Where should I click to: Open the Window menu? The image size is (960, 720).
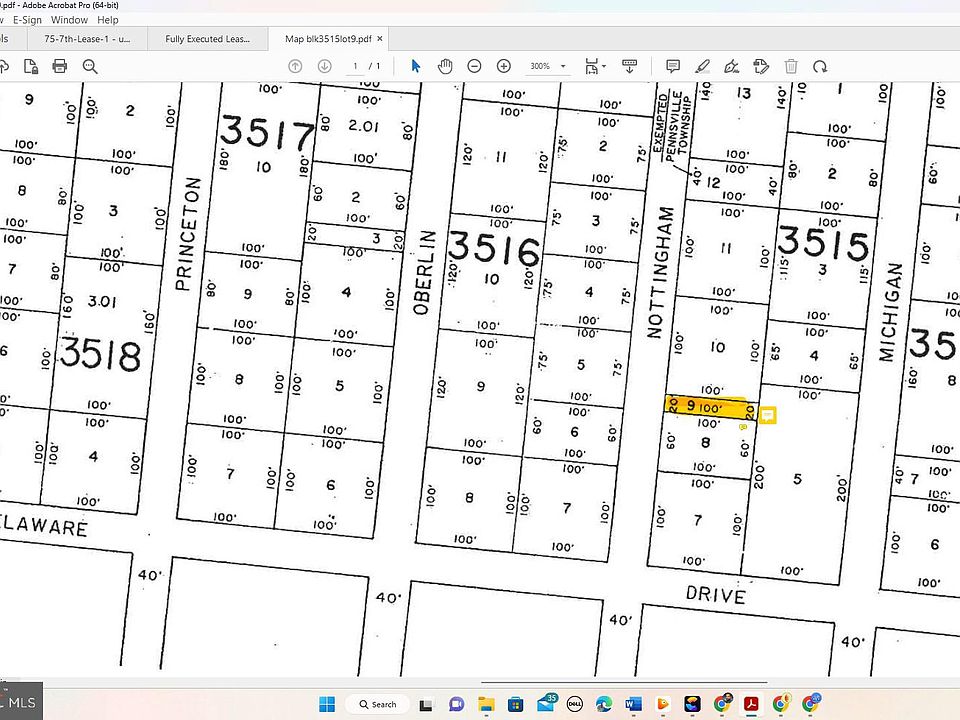[69, 19]
